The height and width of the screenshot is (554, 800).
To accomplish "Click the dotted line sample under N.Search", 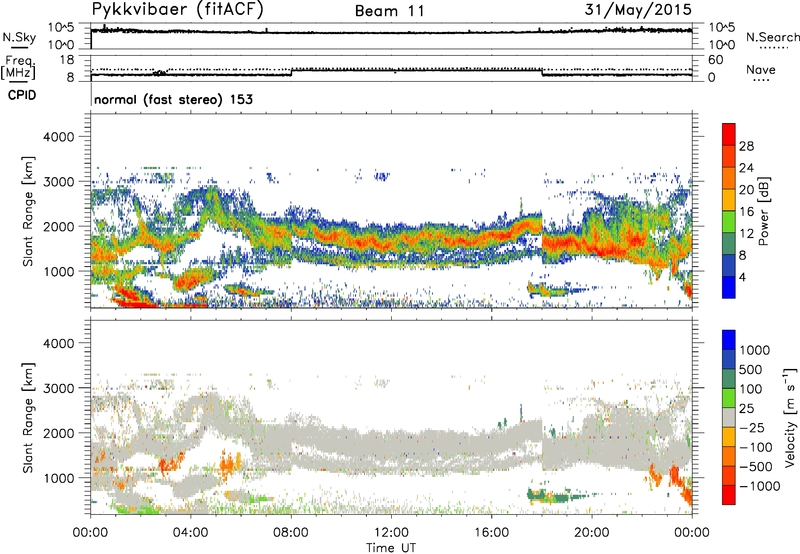I will click(773, 47).
